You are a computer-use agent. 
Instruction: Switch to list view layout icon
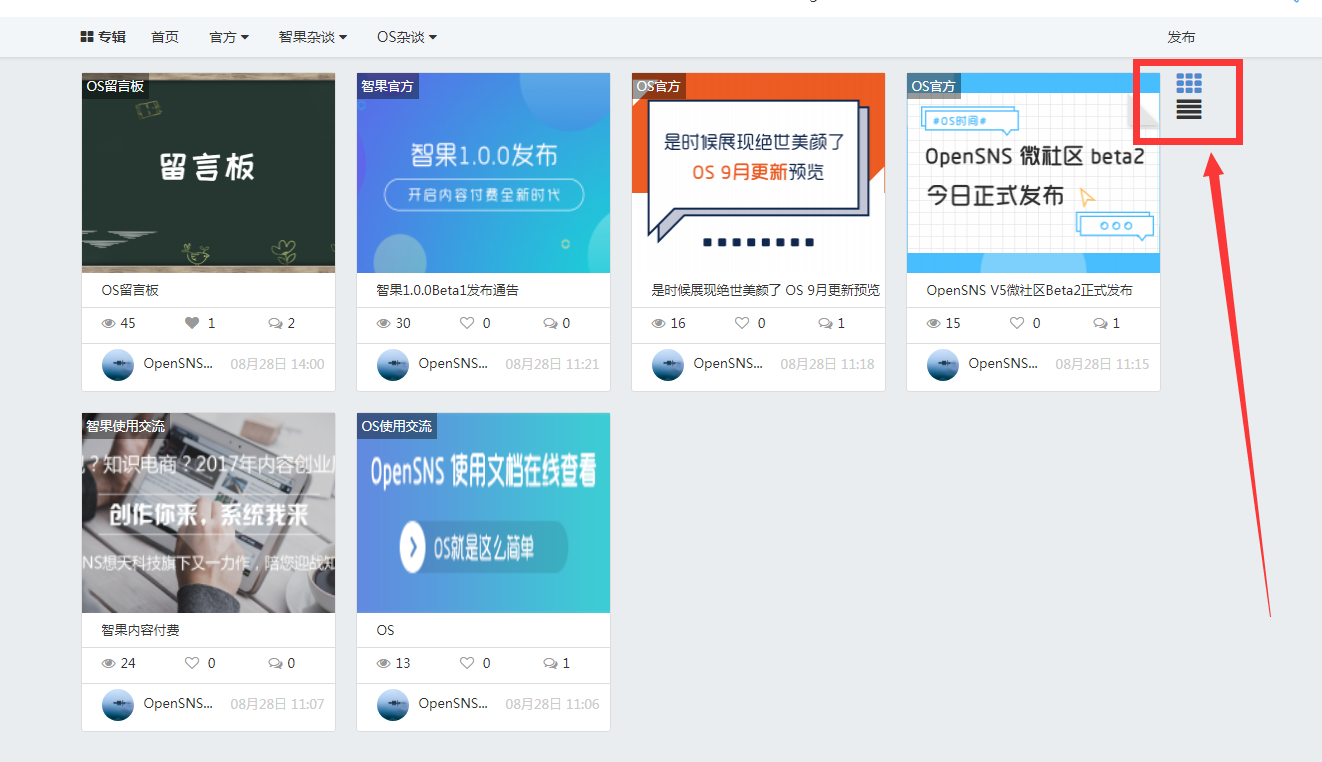click(x=1189, y=109)
